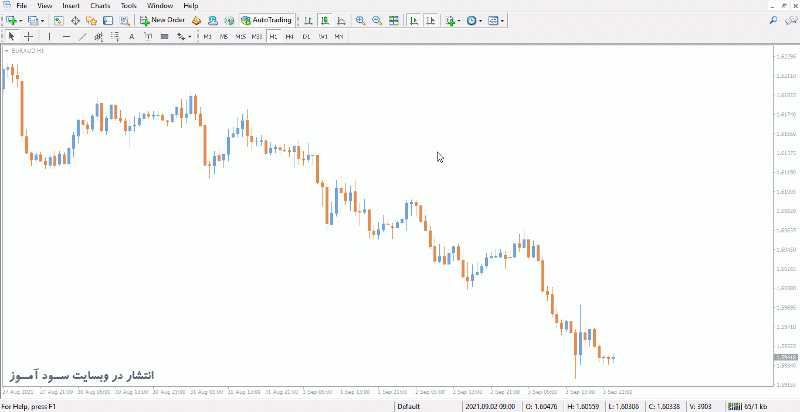Expand the New Chart dropdown arrow
The height and width of the screenshot is (412, 800).
tap(20, 21)
